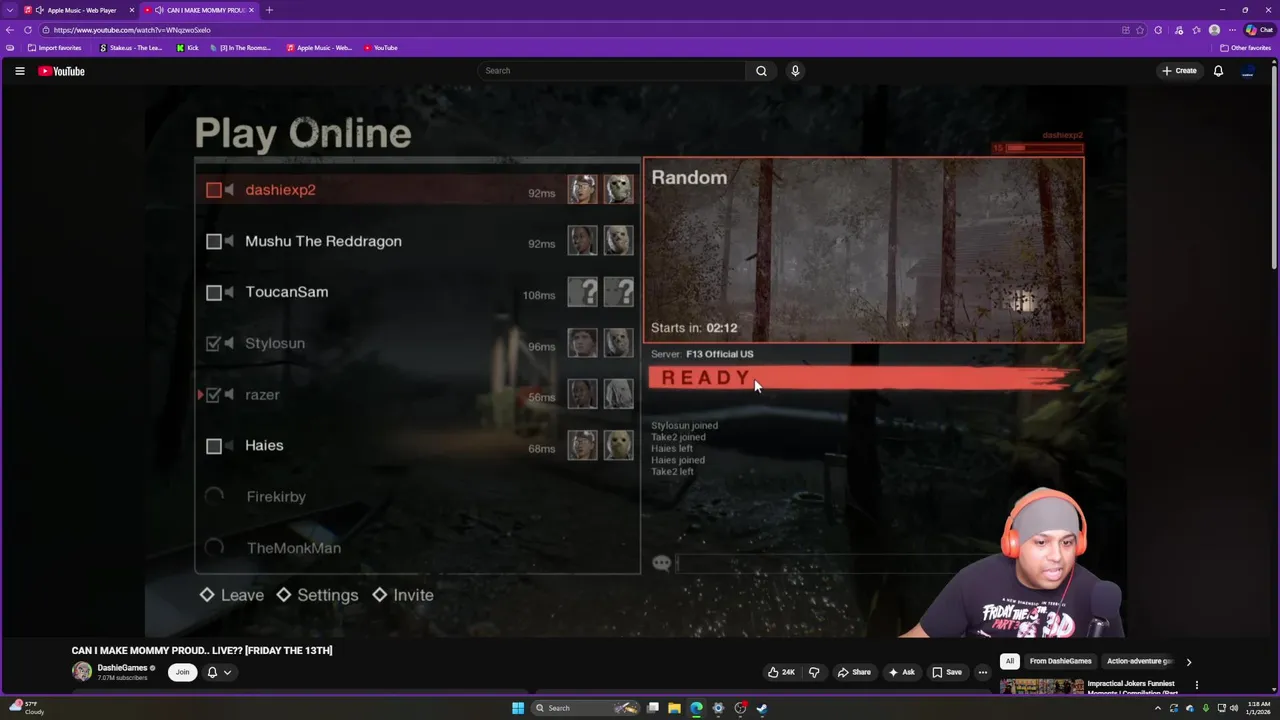Open YouTube notifications bell in header
This screenshot has width=1280, height=720.
coord(1218,71)
